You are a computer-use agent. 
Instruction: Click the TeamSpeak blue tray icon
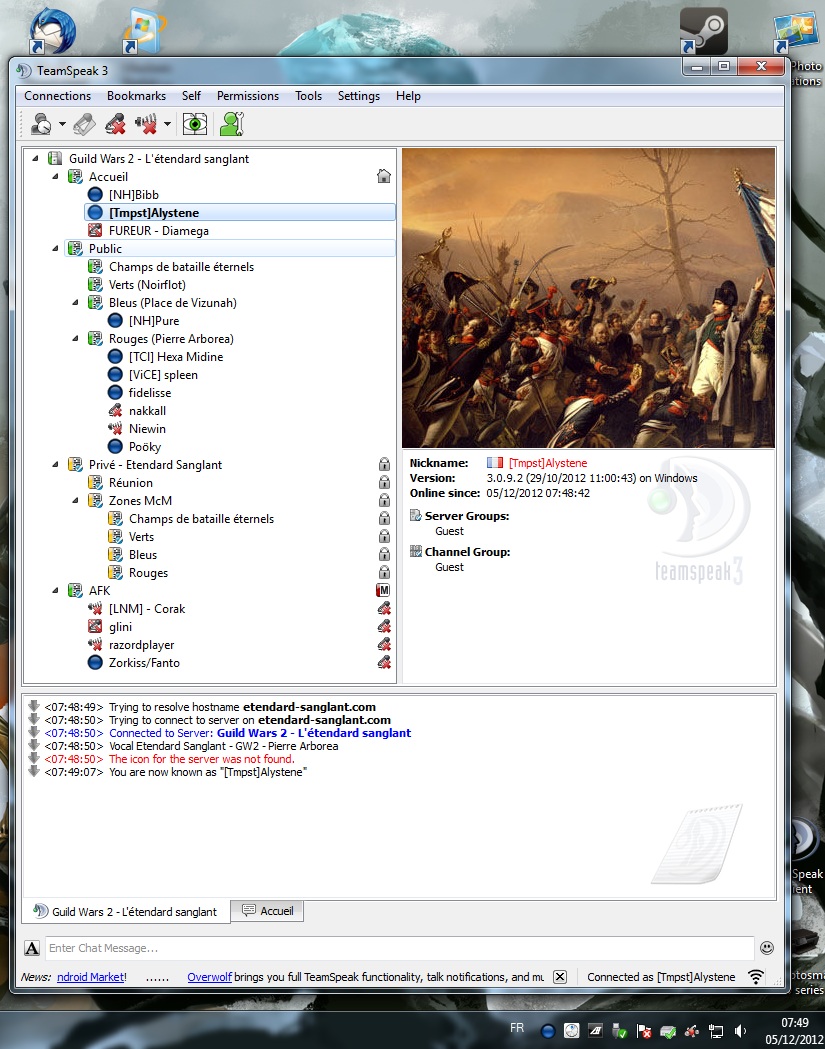(x=548, y=1031)
